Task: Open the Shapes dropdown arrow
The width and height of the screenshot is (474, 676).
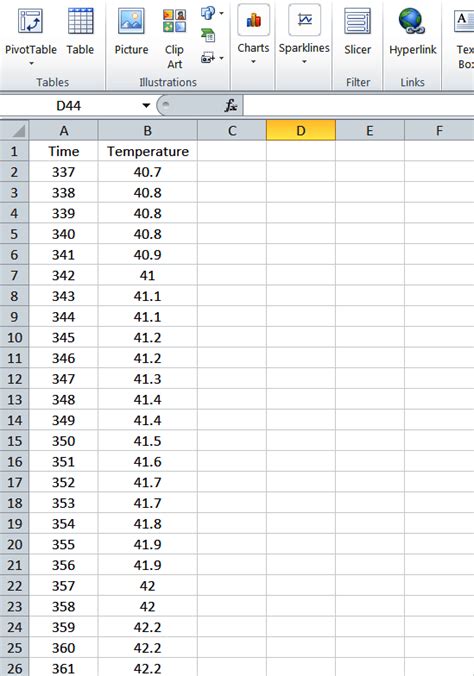Action: click(222, 13)
